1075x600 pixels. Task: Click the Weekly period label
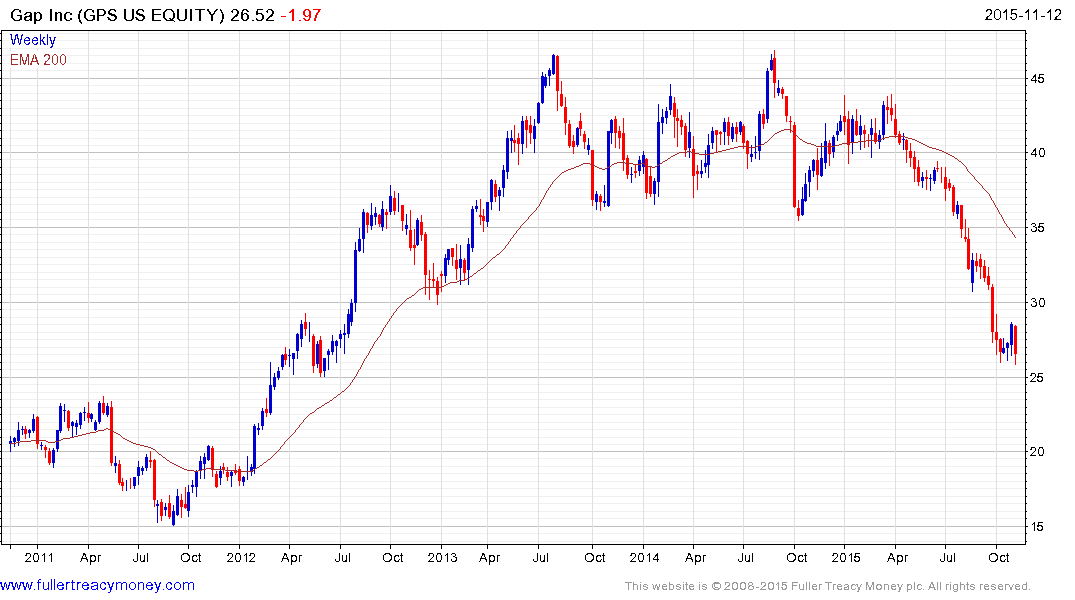click(x=32, y=40)
